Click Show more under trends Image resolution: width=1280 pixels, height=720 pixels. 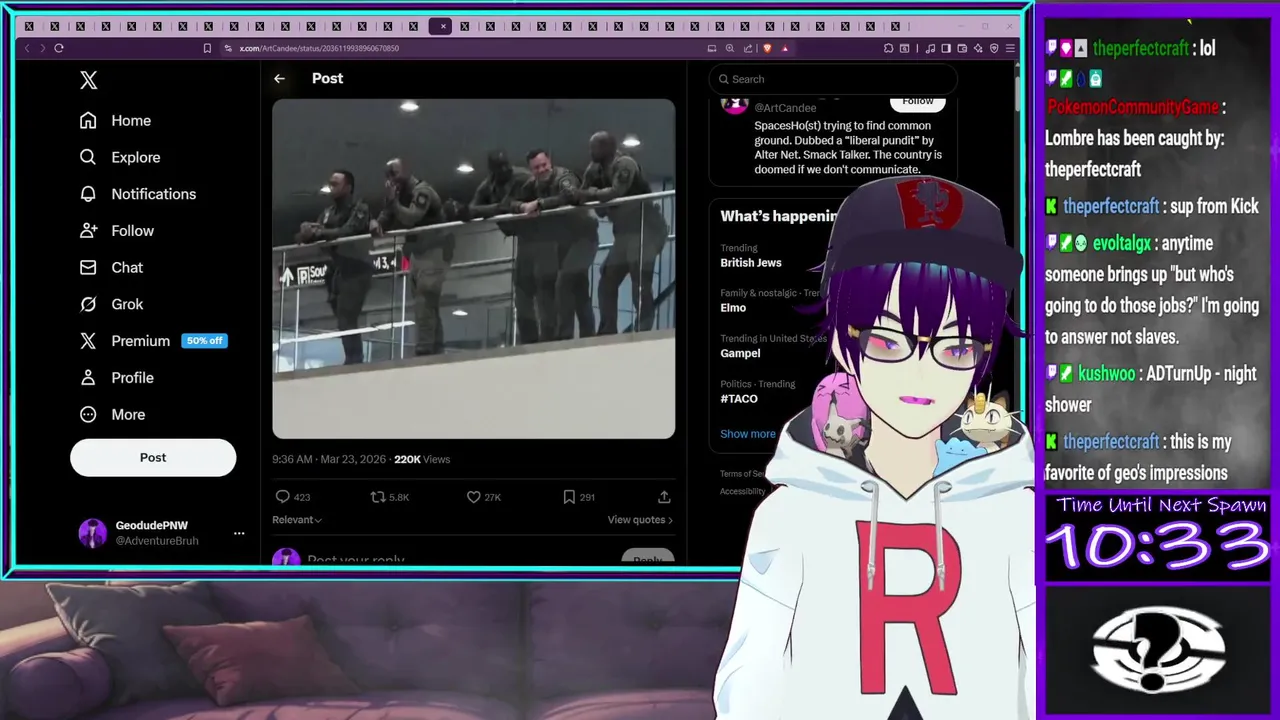coord(748,434)
